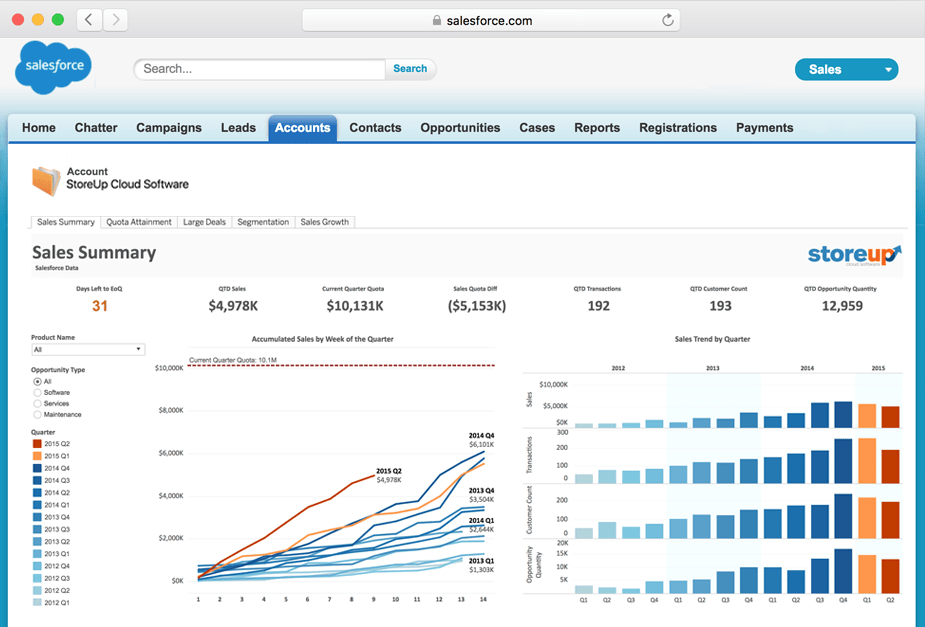
Task: Navigate to the Reports menu item
Action: pos(597,127)
